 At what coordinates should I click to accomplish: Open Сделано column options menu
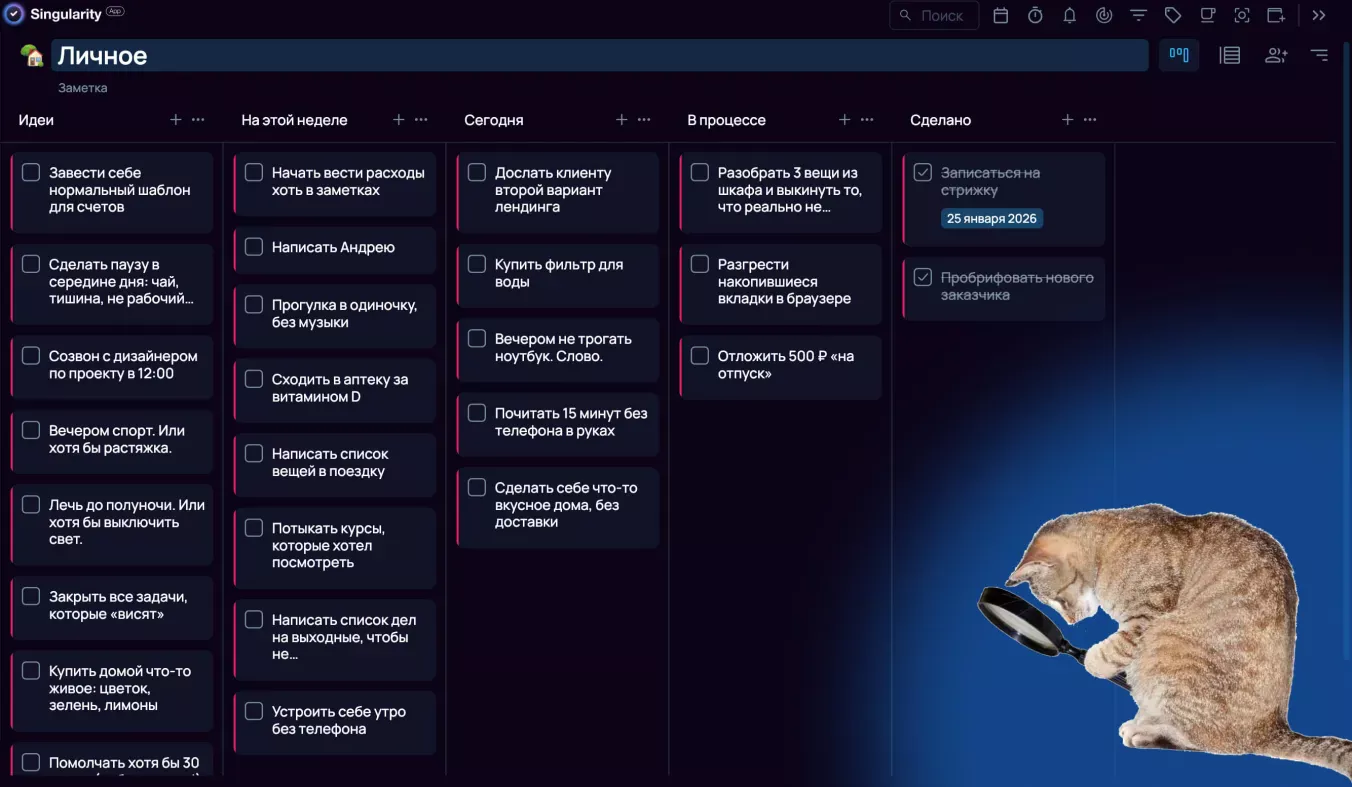1090,120
